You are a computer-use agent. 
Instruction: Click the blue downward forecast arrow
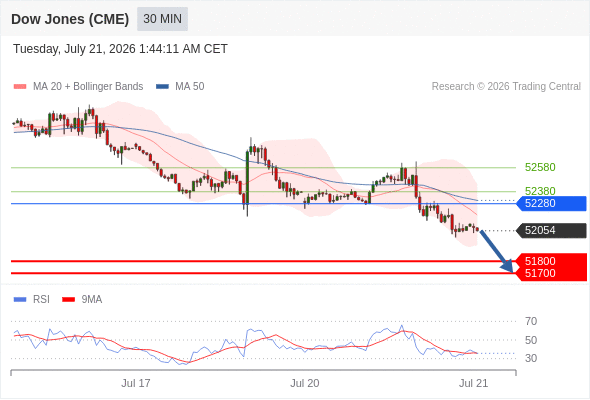pos(497,251)
